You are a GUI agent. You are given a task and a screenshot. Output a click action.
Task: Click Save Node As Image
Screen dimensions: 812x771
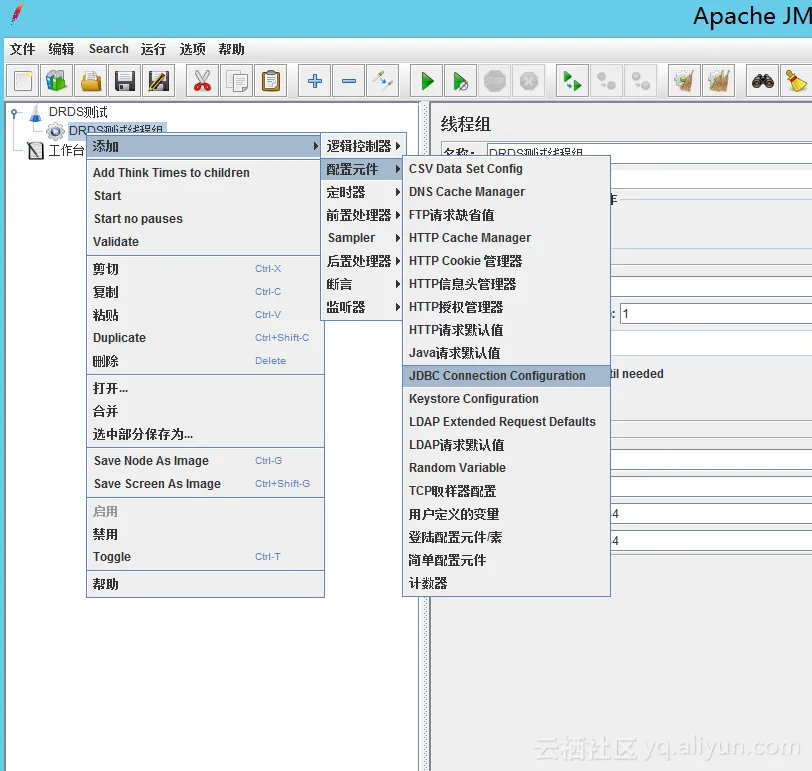205,461
